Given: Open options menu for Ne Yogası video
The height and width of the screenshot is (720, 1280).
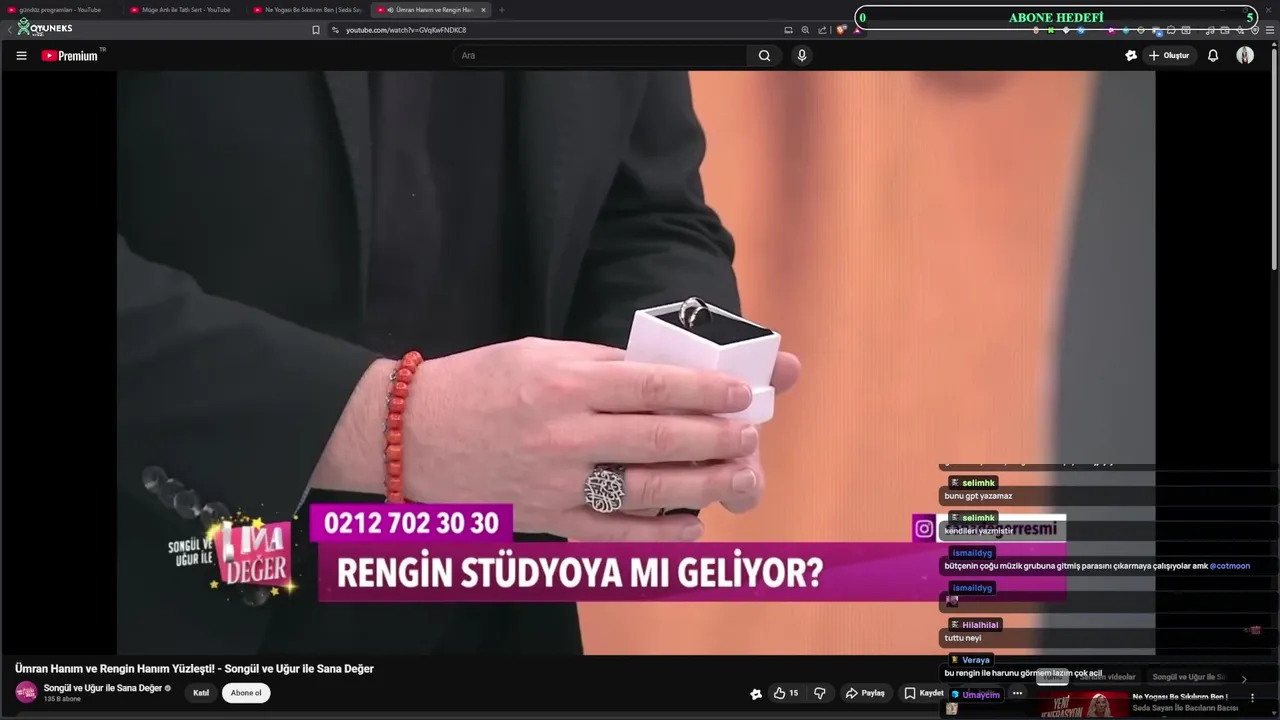Looking at the screenshot, I should (x=1253, y=698).
